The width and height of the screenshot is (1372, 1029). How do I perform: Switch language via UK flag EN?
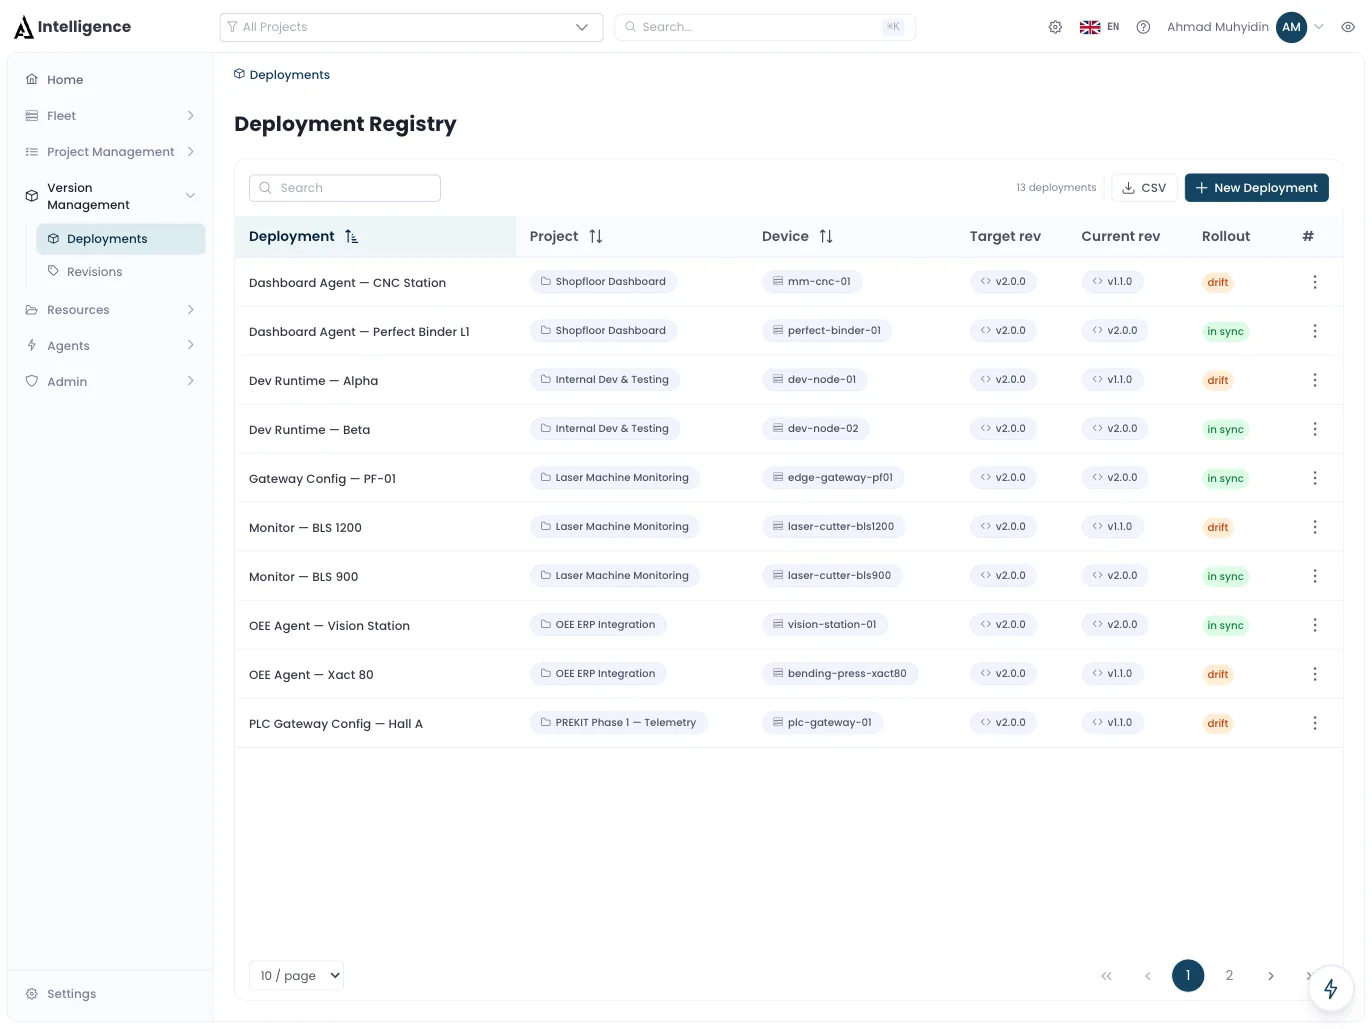coord(1099,27)
